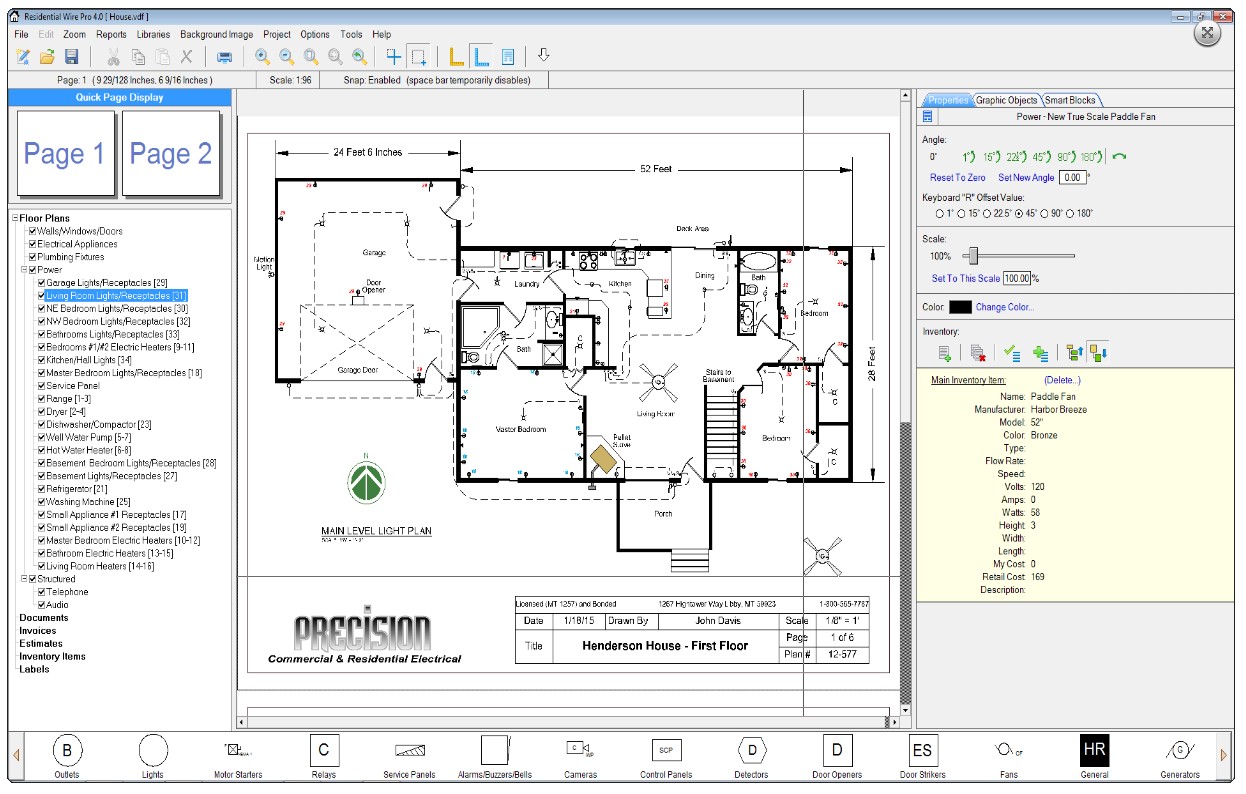This screenshot has width=1246, height=794.
Task: Click the inventory green checkmark list icon
Action: [1012, 352]
